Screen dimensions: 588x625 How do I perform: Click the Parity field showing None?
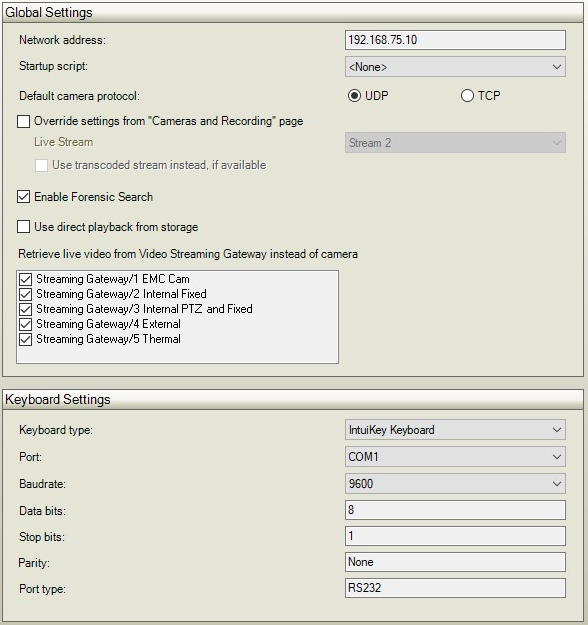pyautogui.click(x=455, y=562)
